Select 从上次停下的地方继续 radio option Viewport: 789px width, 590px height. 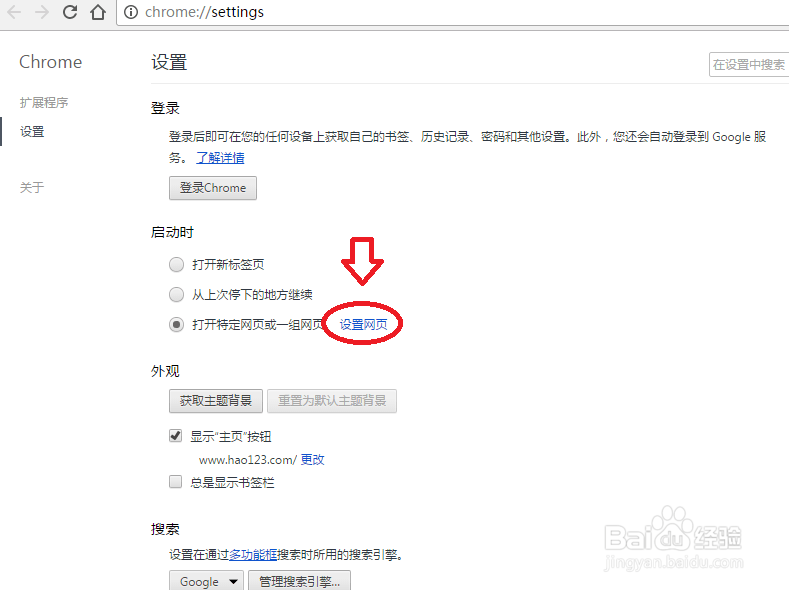[x=176, y=294]
